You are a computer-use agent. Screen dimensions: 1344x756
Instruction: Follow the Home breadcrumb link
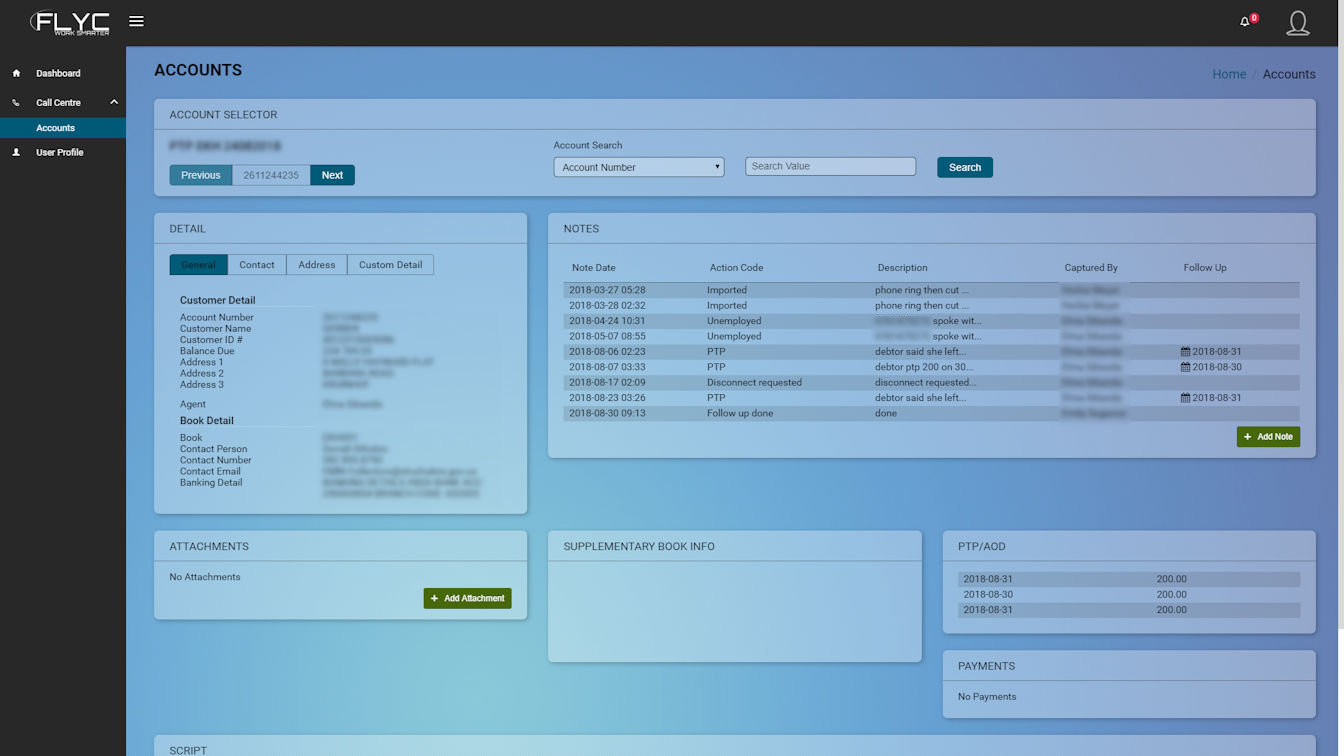click(1229, 74)
